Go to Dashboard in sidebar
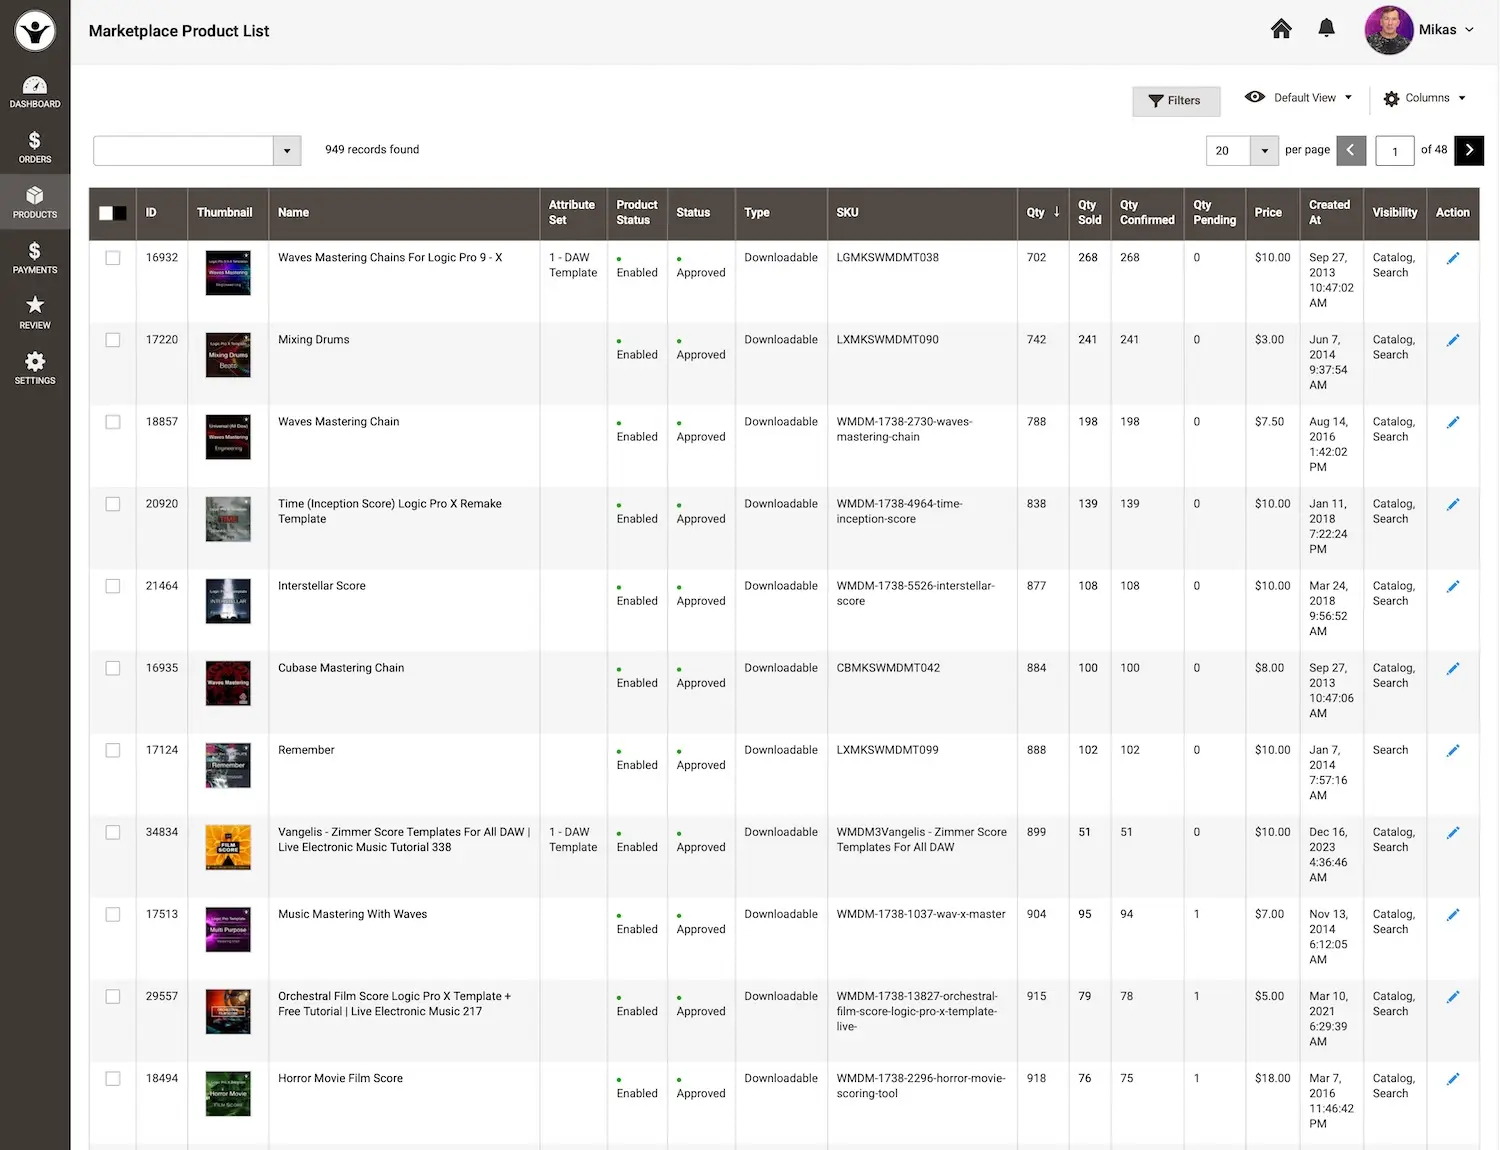The height and width of the screenshot is (1150, 1500). [35, 92]
